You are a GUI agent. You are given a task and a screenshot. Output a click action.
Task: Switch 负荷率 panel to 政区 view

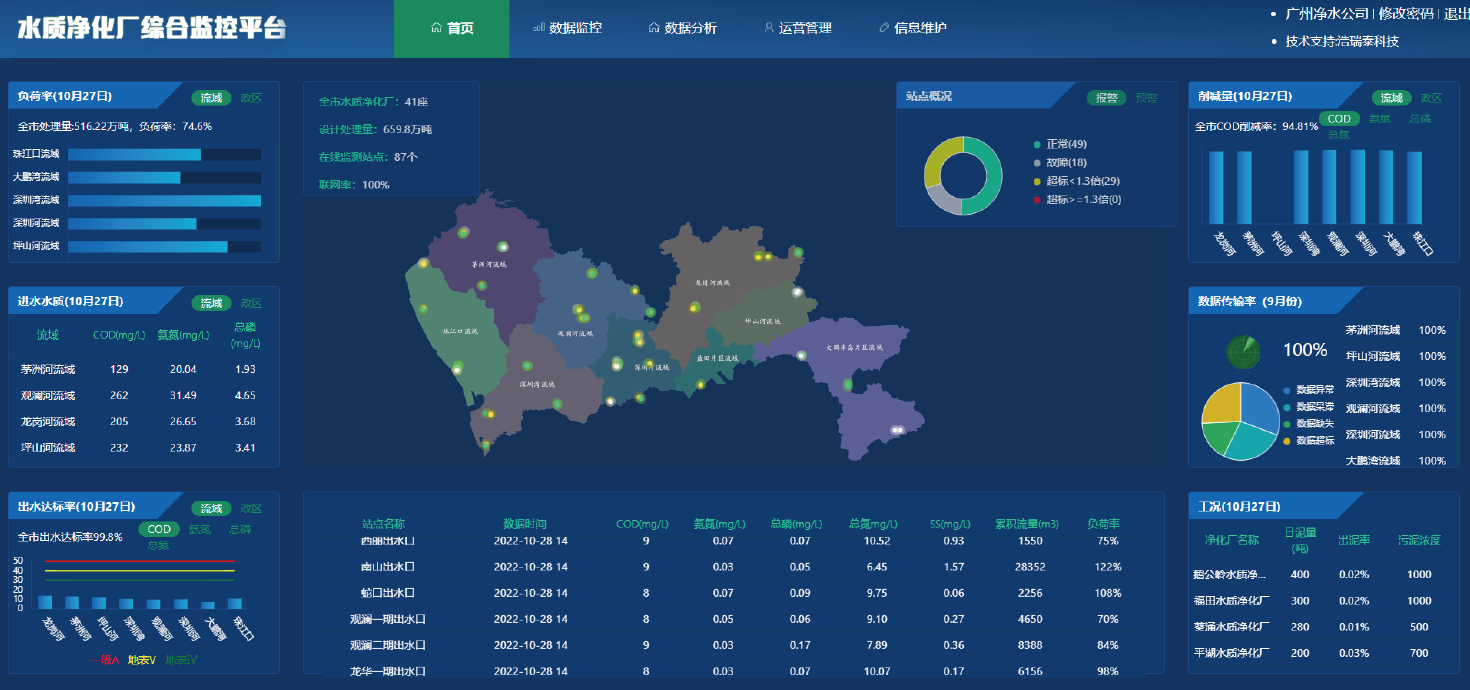[x=251, y=98]
